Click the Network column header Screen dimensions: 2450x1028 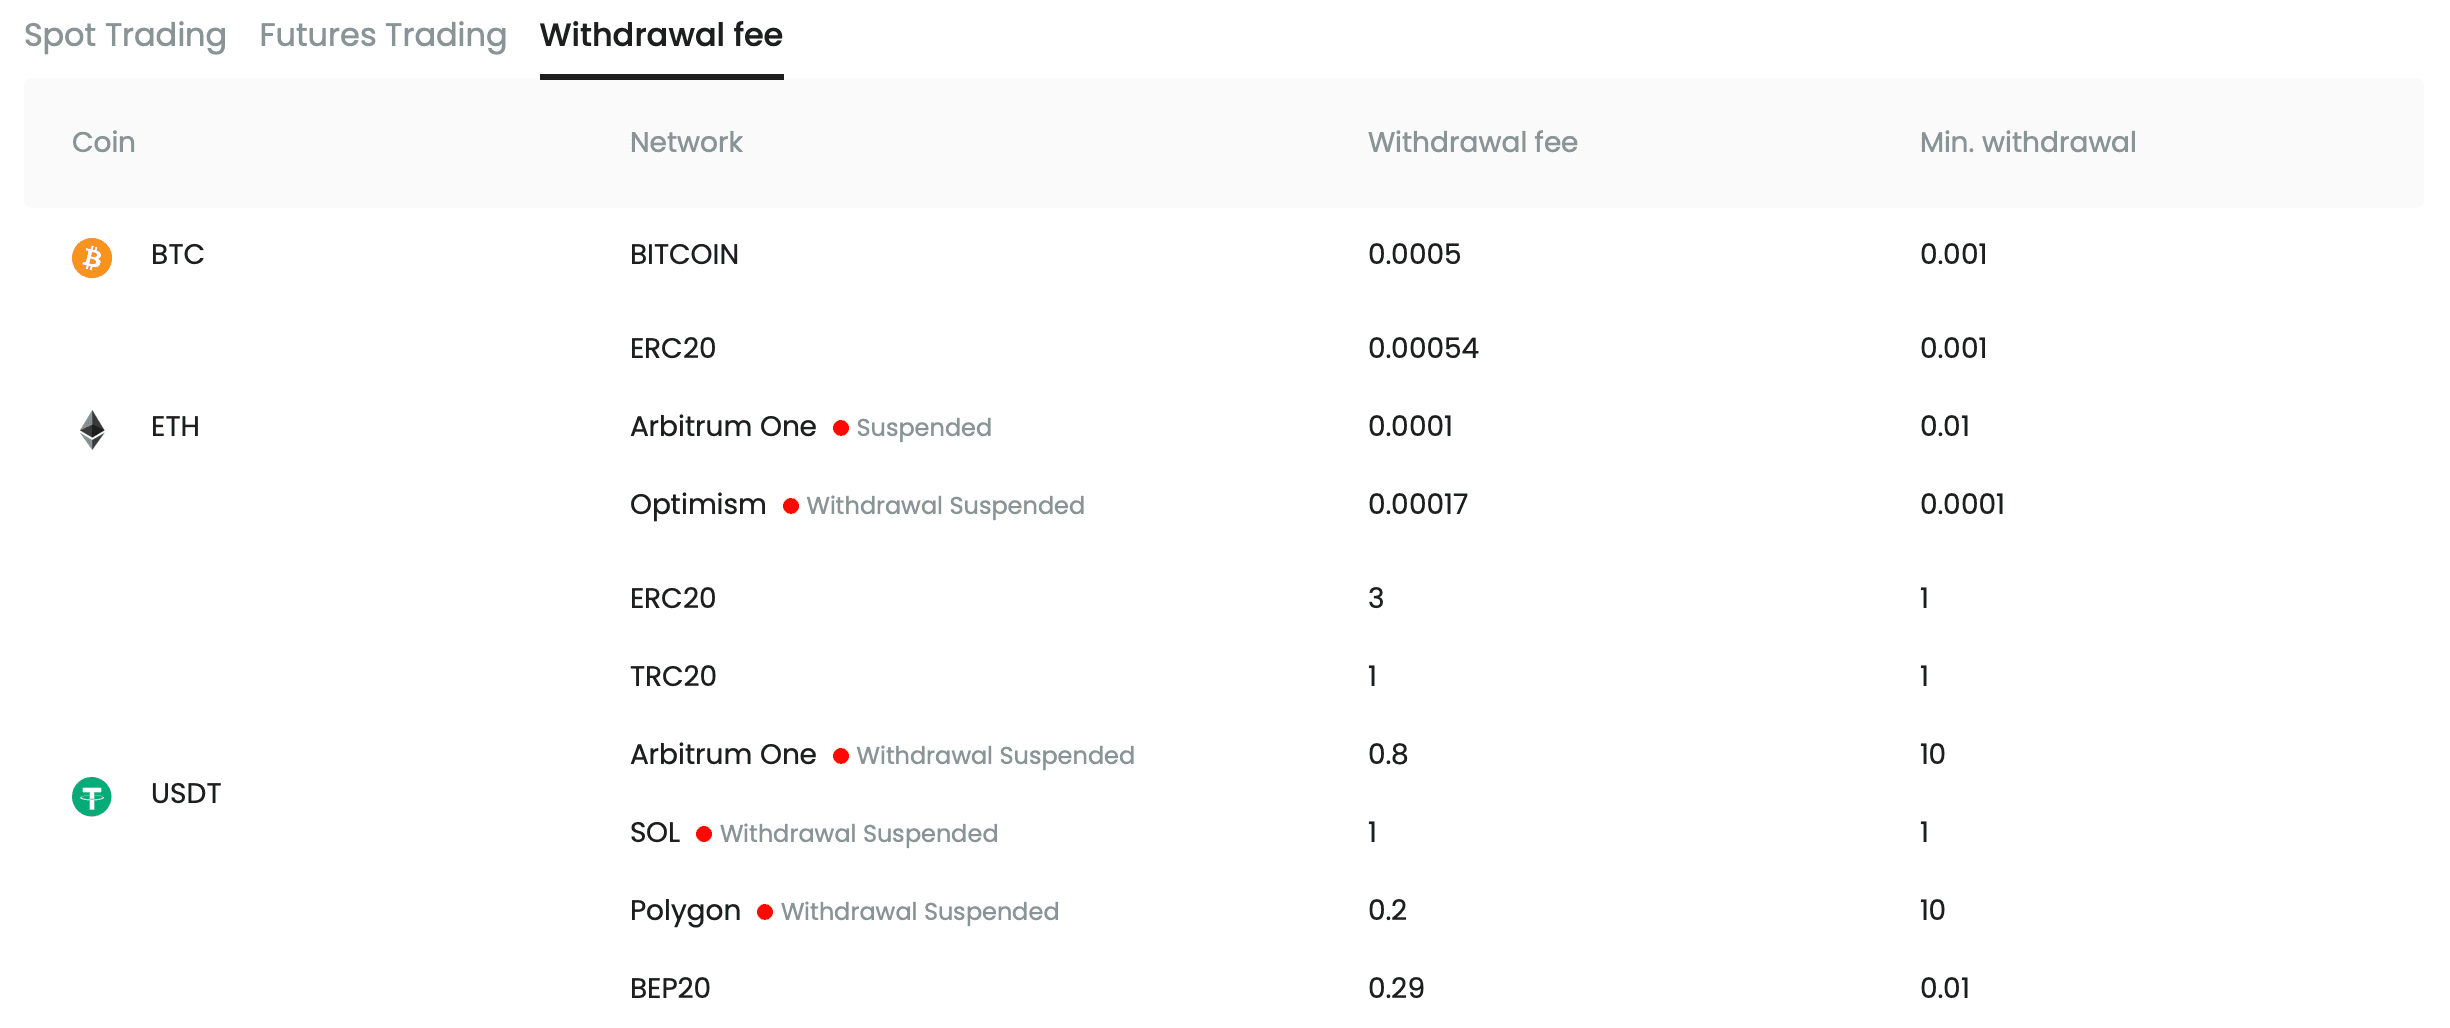tap(686, 142)
